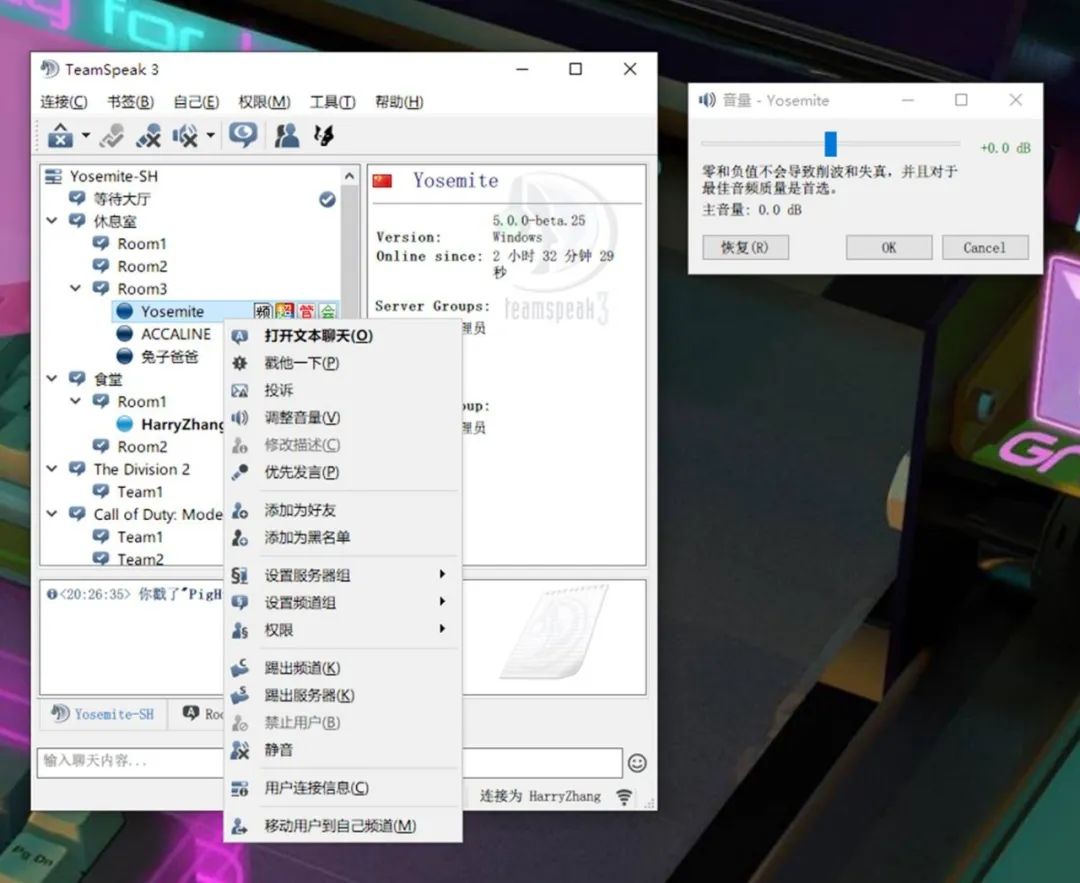Screen dimensions: 1080x883
Task: Click OK in the Yosemite volume dialog
Action: point(888,247)
